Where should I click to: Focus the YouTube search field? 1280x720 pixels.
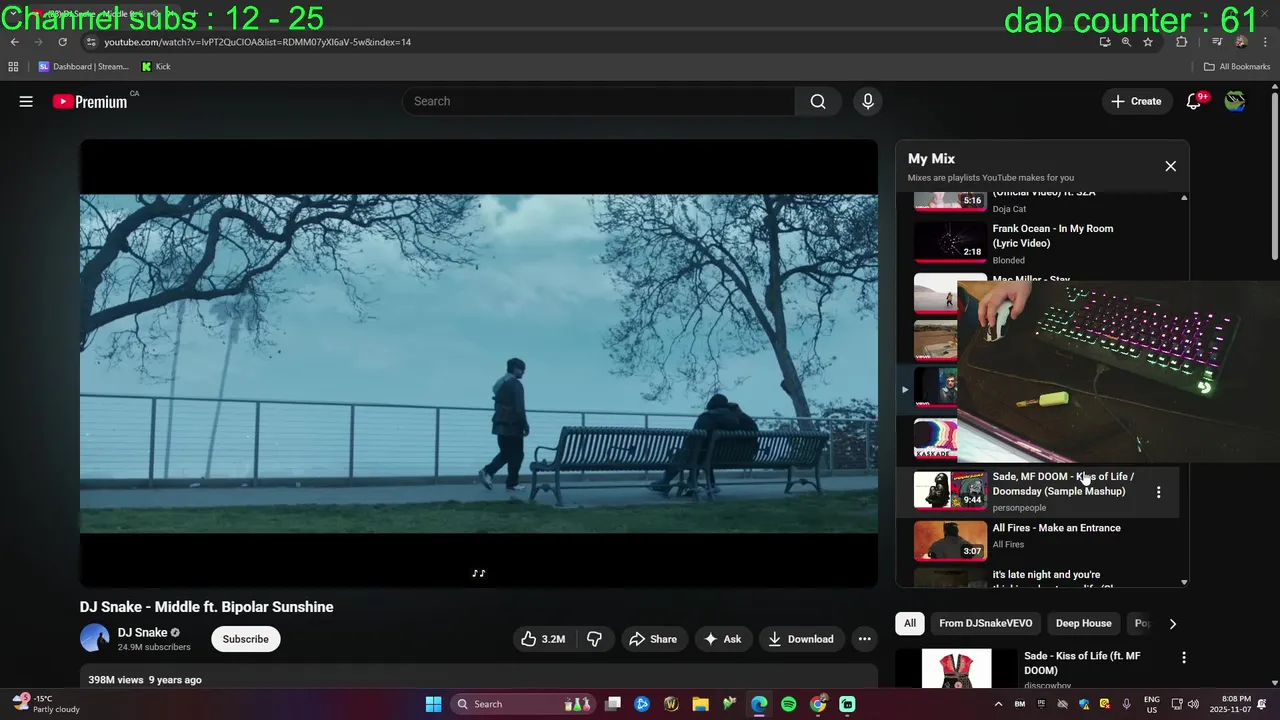click(598, 101)
